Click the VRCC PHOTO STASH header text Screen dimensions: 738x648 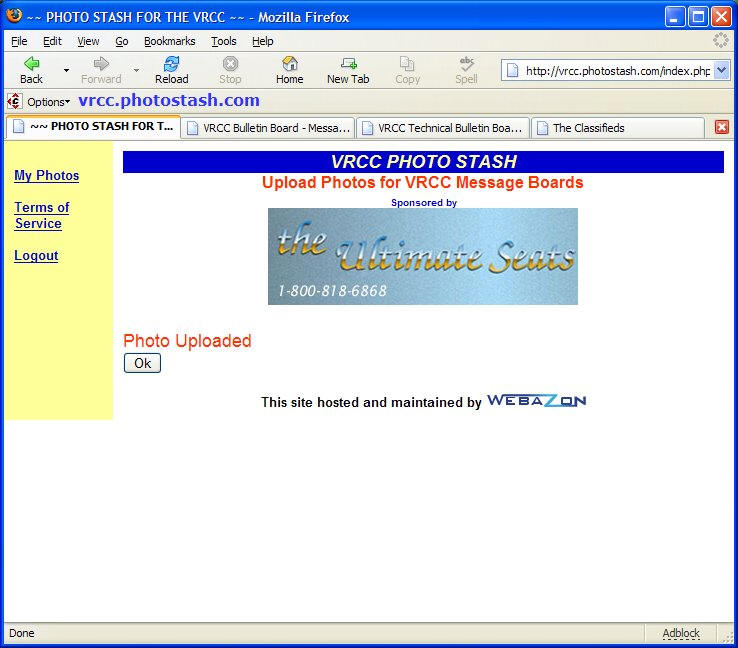tap(424, 162)
